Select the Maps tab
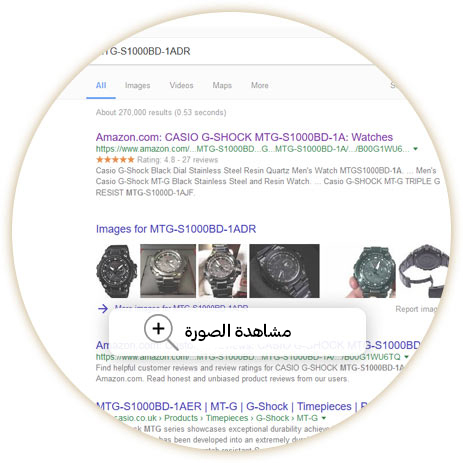 [222, 85]
